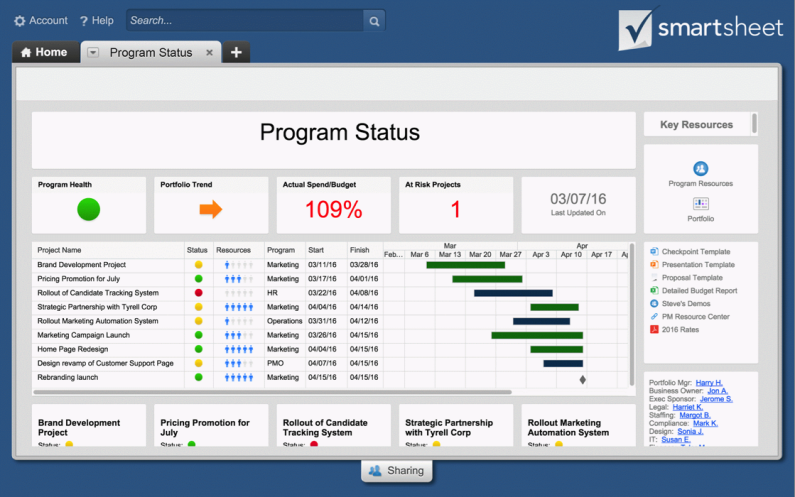
Task: Click the green Program Health indicator
Action: (89, 209)
